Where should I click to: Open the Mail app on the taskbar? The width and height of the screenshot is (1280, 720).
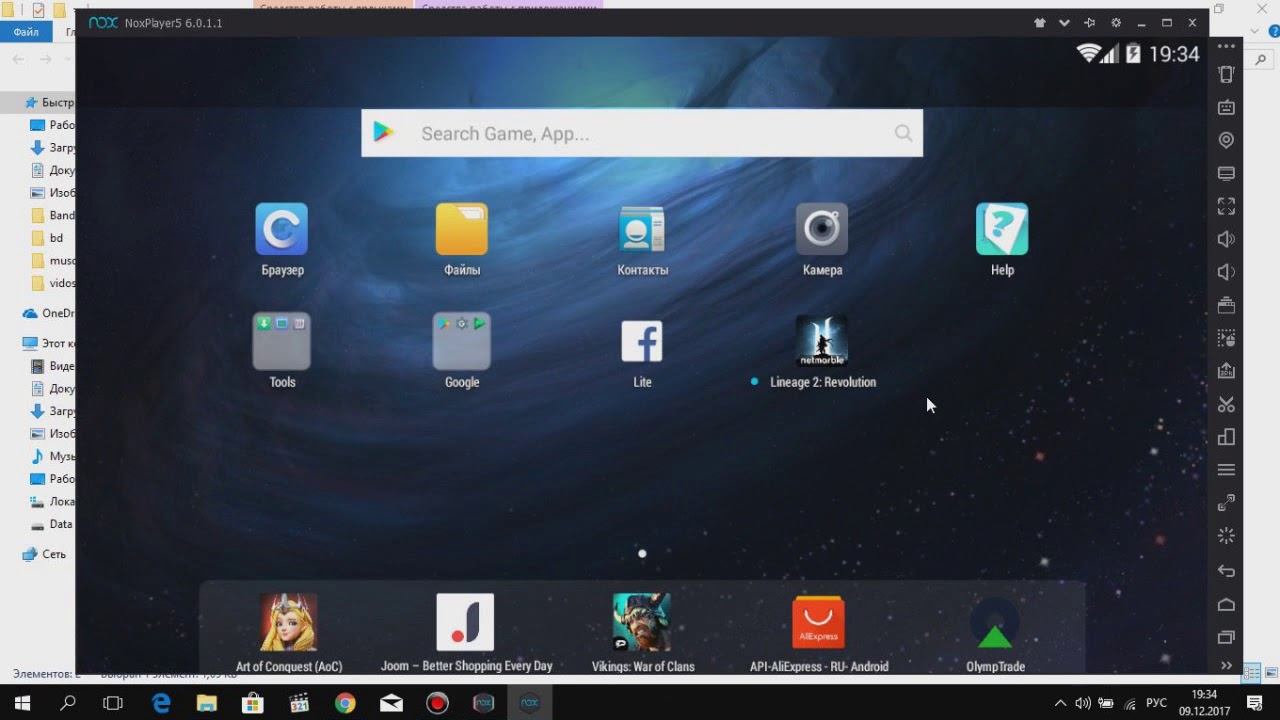391,703
